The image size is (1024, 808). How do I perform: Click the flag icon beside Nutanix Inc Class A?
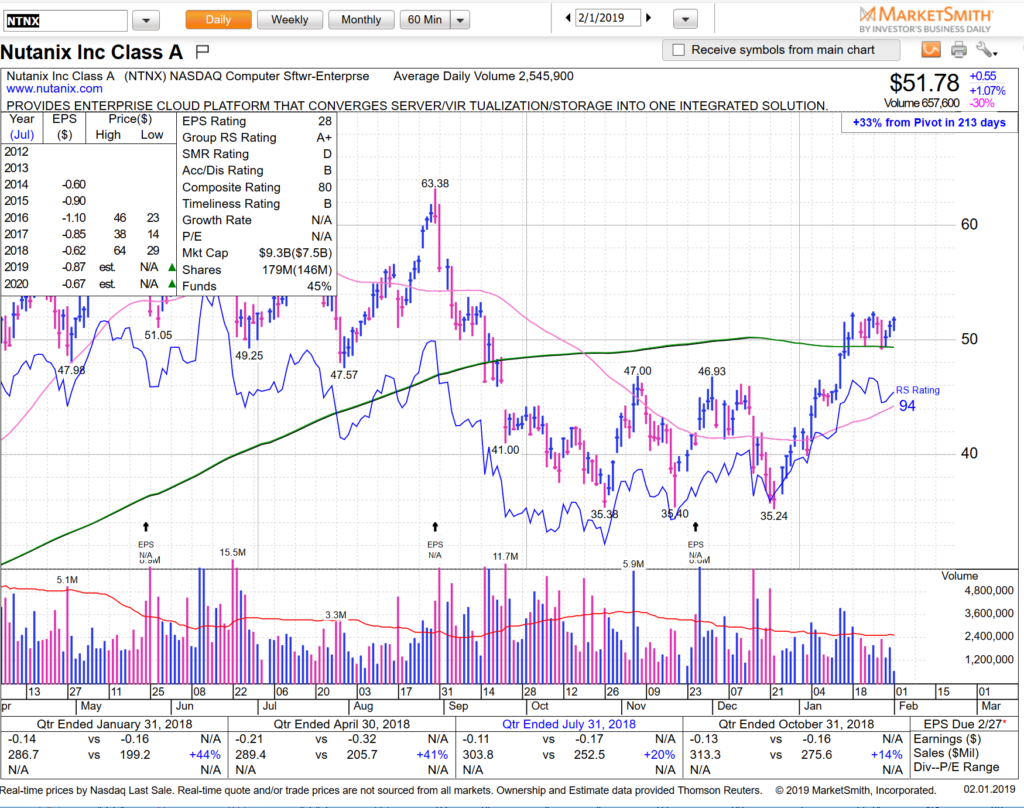[202, 50]
